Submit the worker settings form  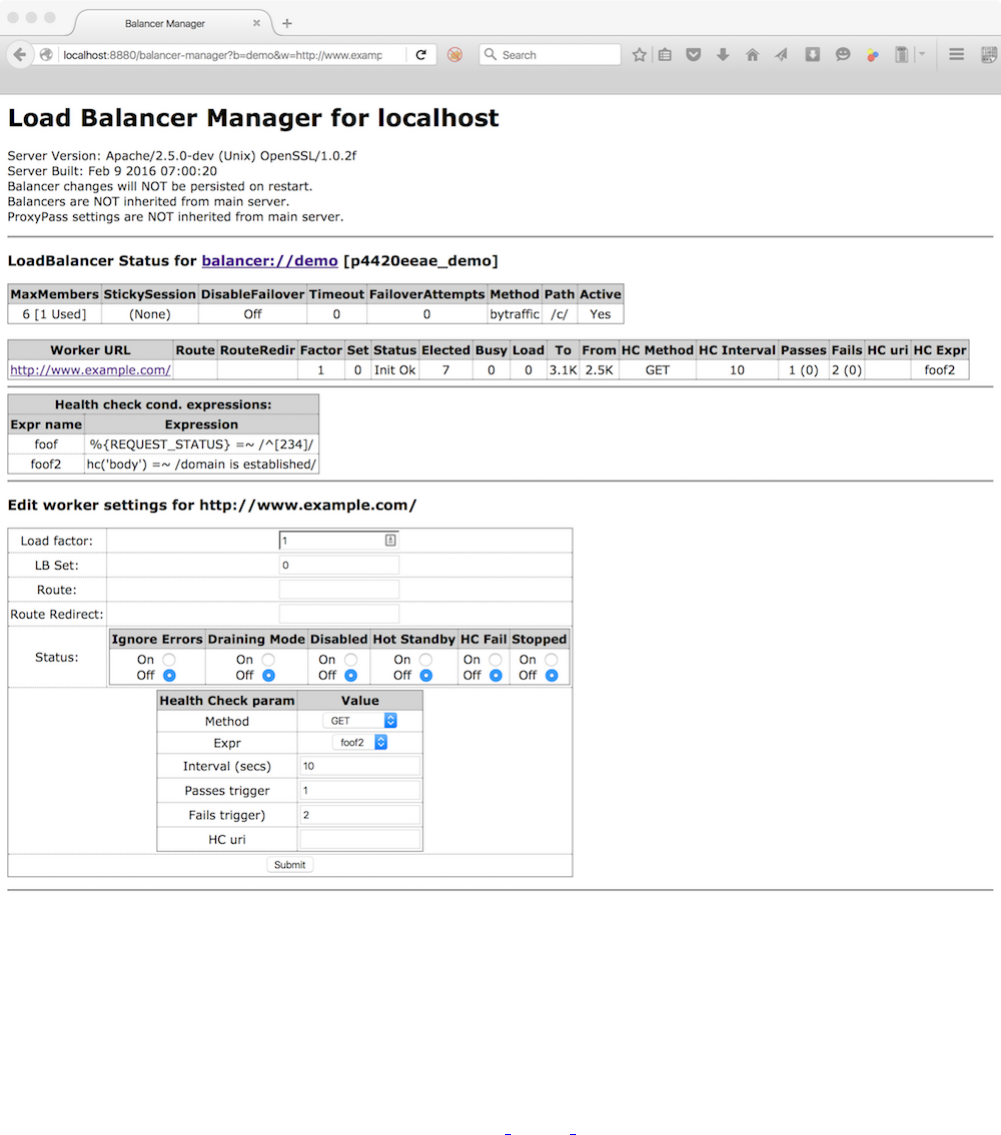[x=290, y=865]
